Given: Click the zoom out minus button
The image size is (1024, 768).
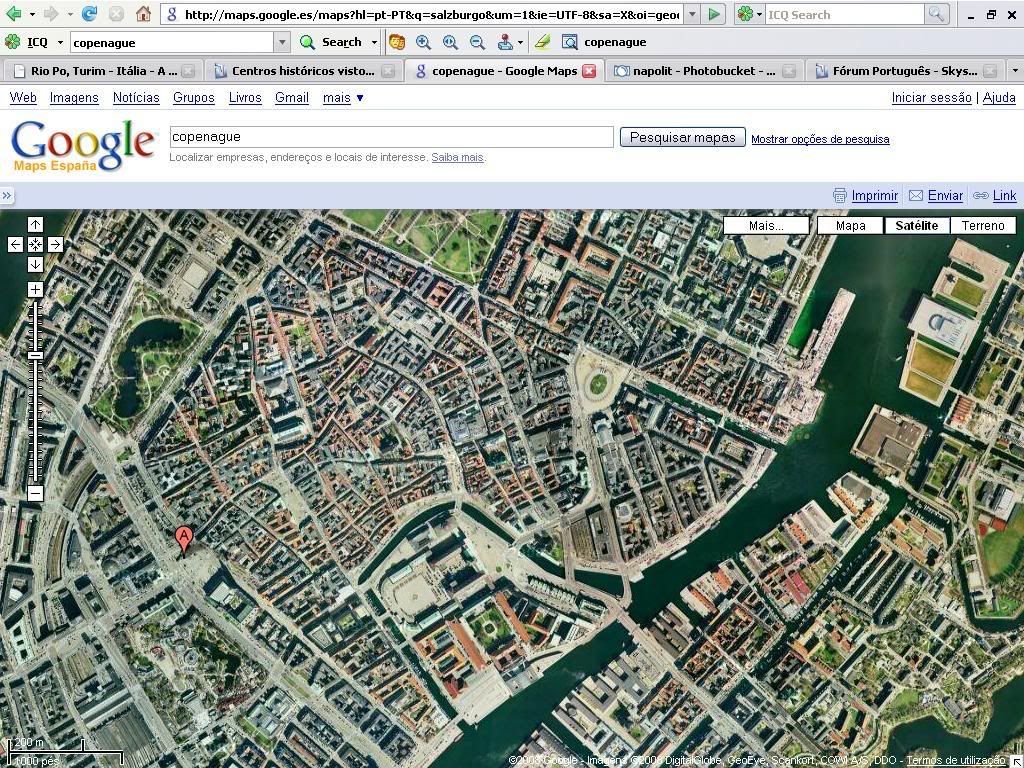Looking at the screenshot, I should [x=35, y=493].
